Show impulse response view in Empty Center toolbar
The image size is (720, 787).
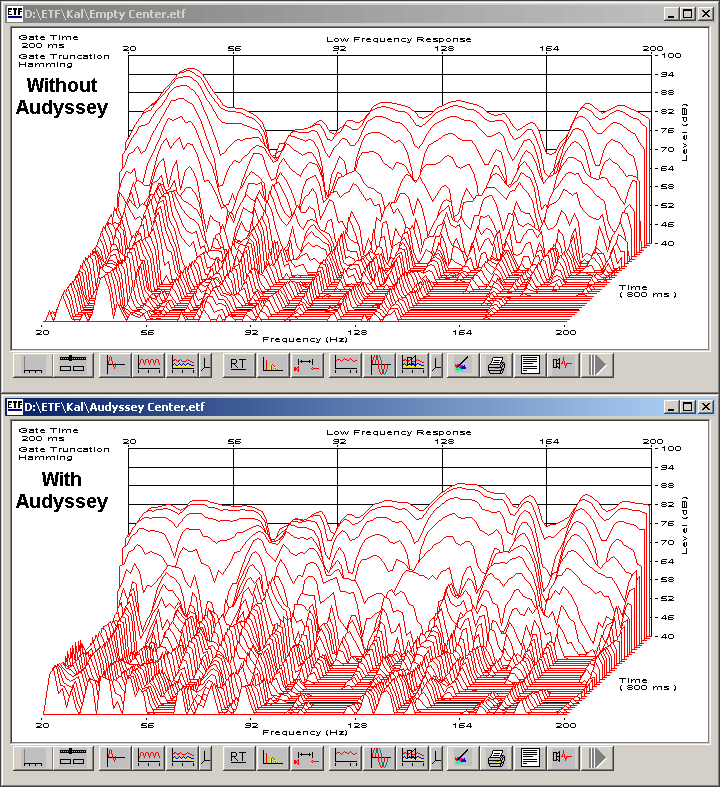pos(117,365)
